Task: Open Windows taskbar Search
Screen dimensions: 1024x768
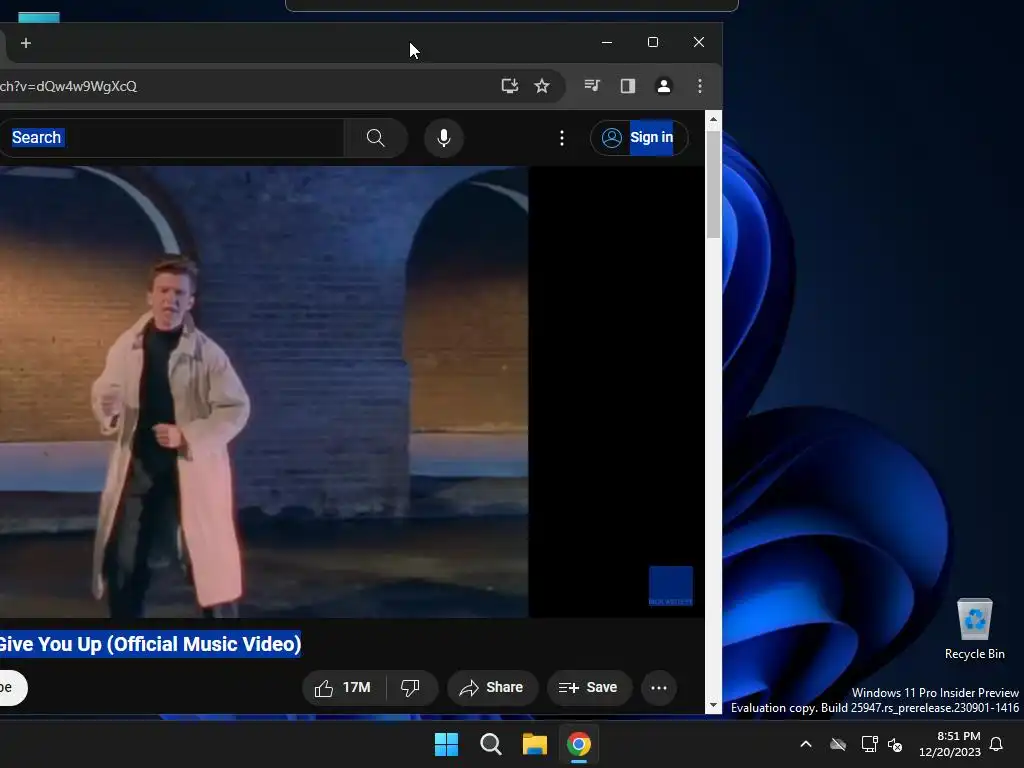Action: (490, 744)
